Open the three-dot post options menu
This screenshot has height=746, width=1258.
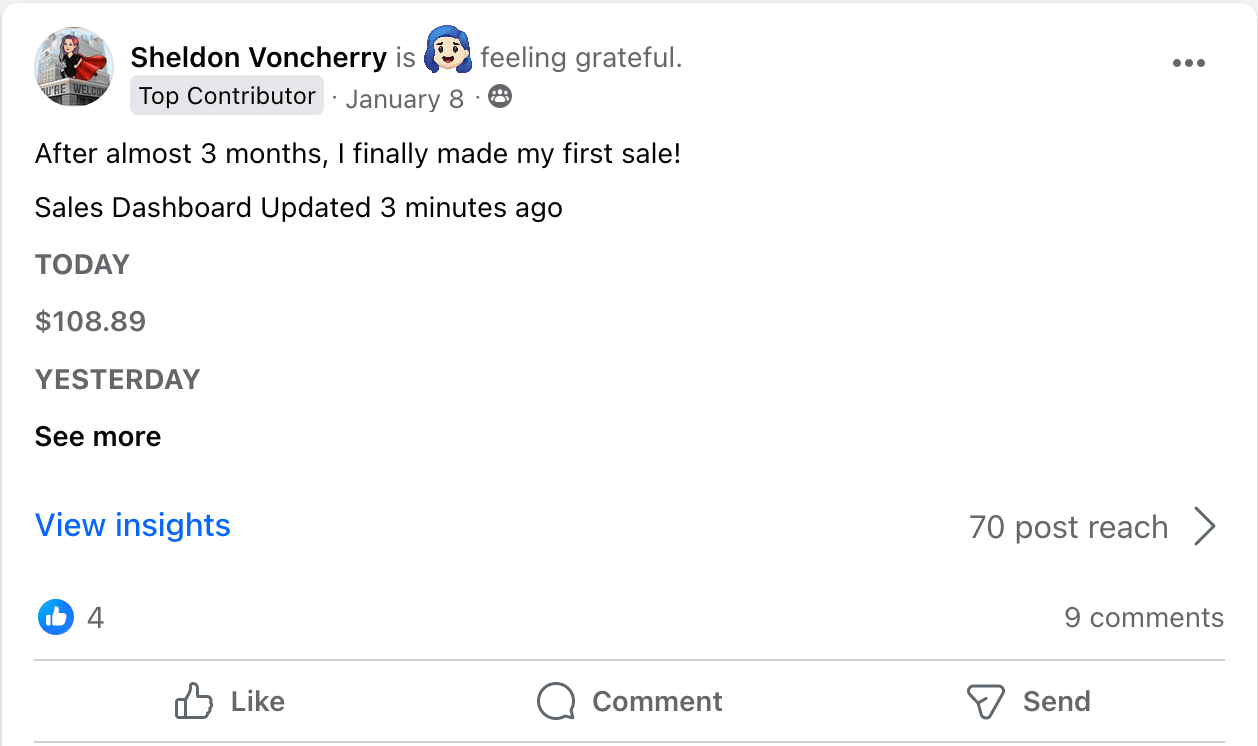tap(1188, 64)
